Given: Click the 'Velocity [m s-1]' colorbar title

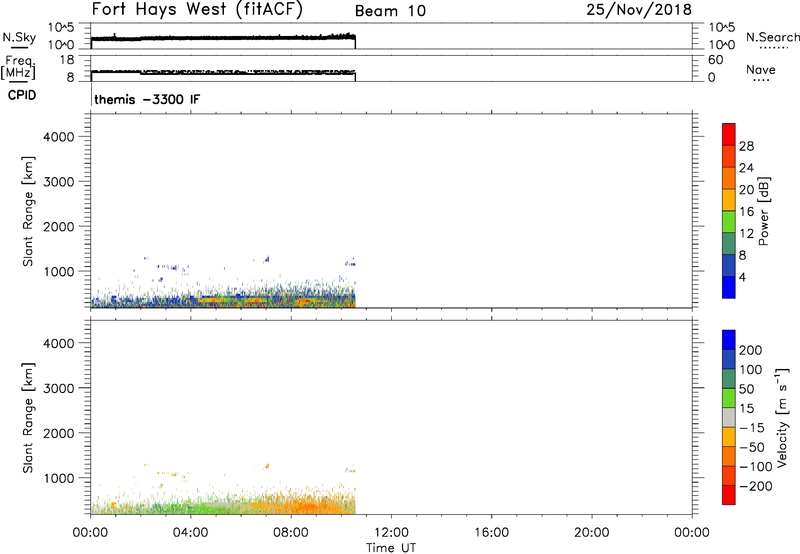Looking at the screenshot, I should tap(781, 418).
